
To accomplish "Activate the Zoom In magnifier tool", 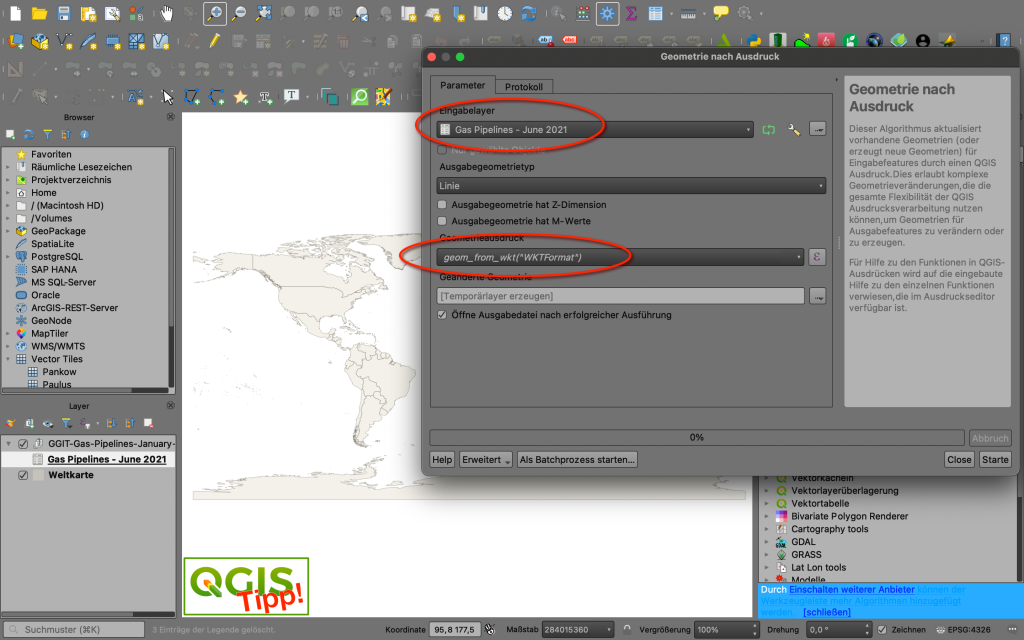I will click(x=215, y=13).
